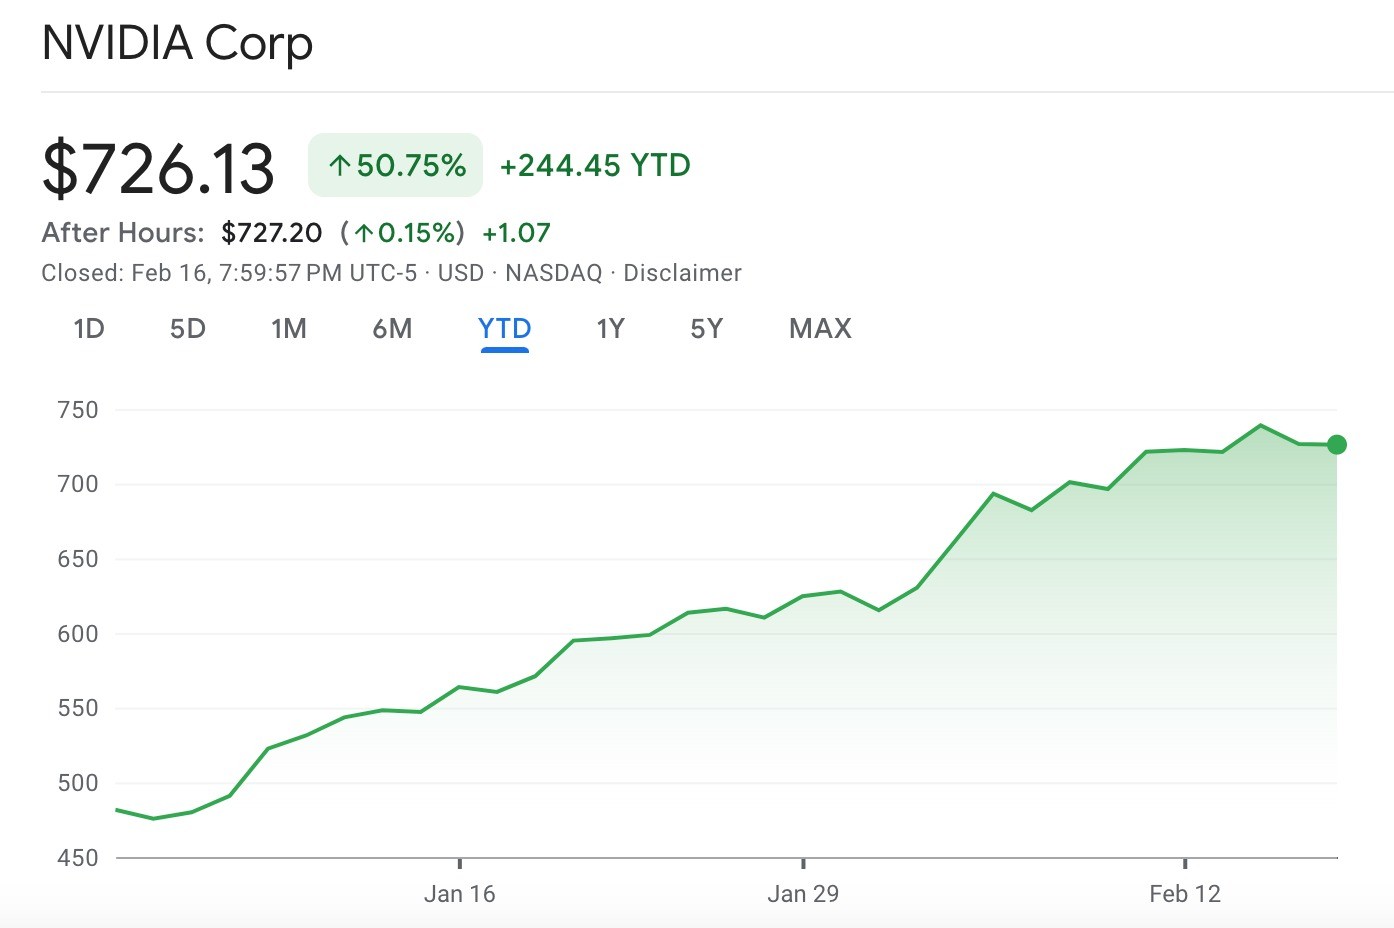Click the after hours up arrow icon

364,234
